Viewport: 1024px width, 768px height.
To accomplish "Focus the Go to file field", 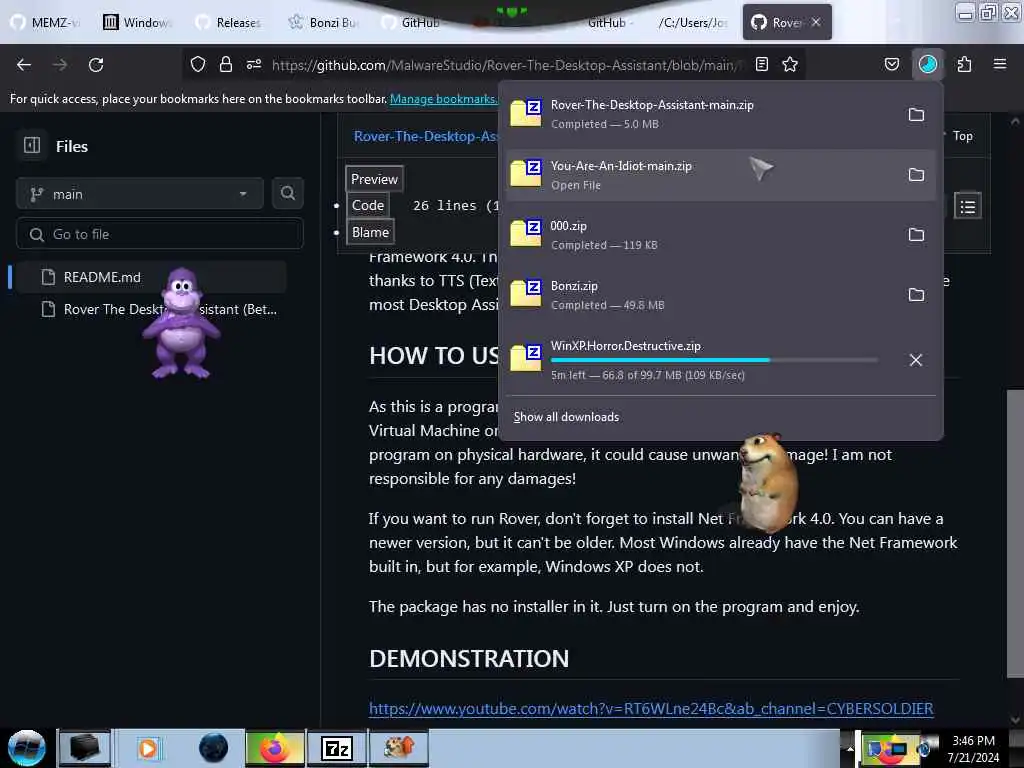I will (x=160, y=234).
